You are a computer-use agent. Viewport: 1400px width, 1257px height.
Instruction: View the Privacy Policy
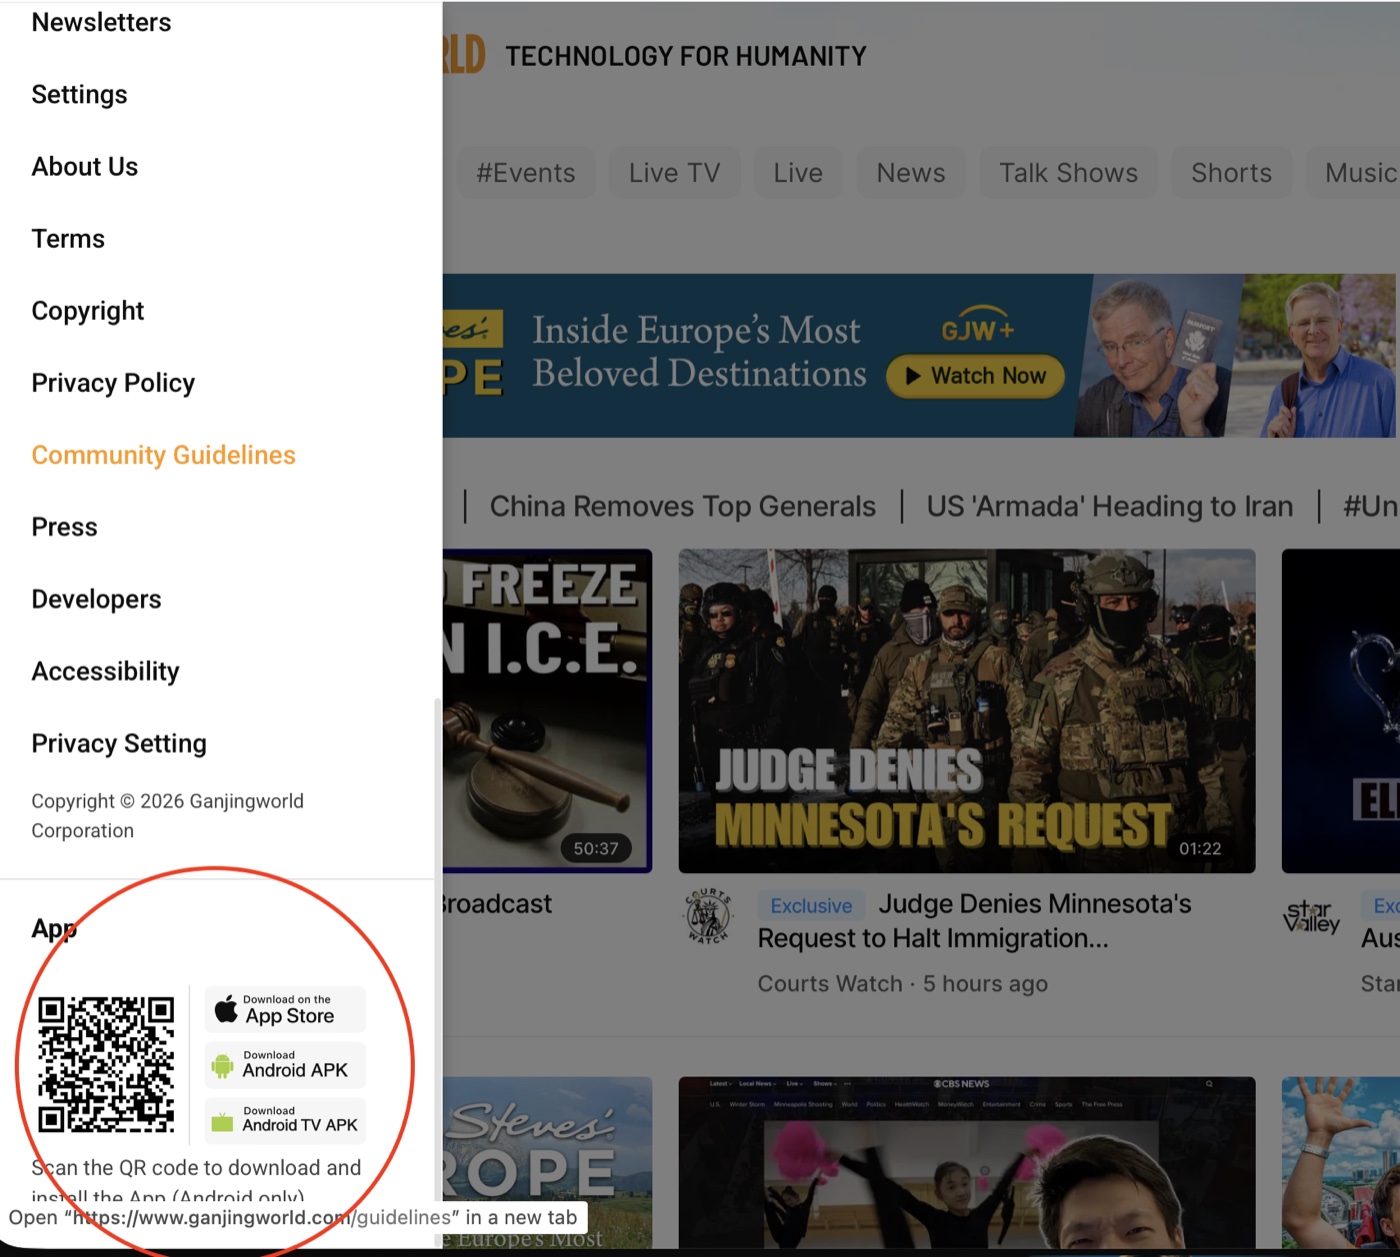[113, 383]
